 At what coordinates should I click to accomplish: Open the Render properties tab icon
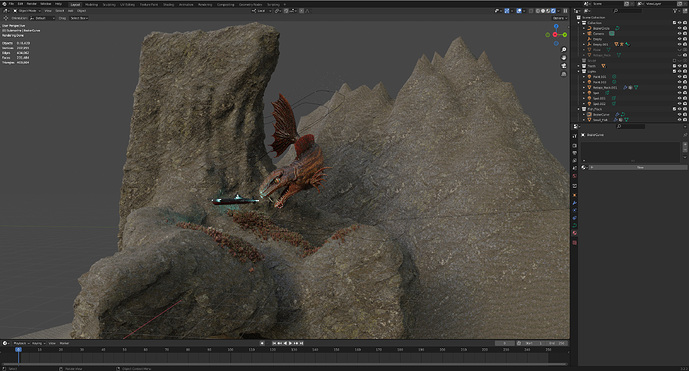574,145
